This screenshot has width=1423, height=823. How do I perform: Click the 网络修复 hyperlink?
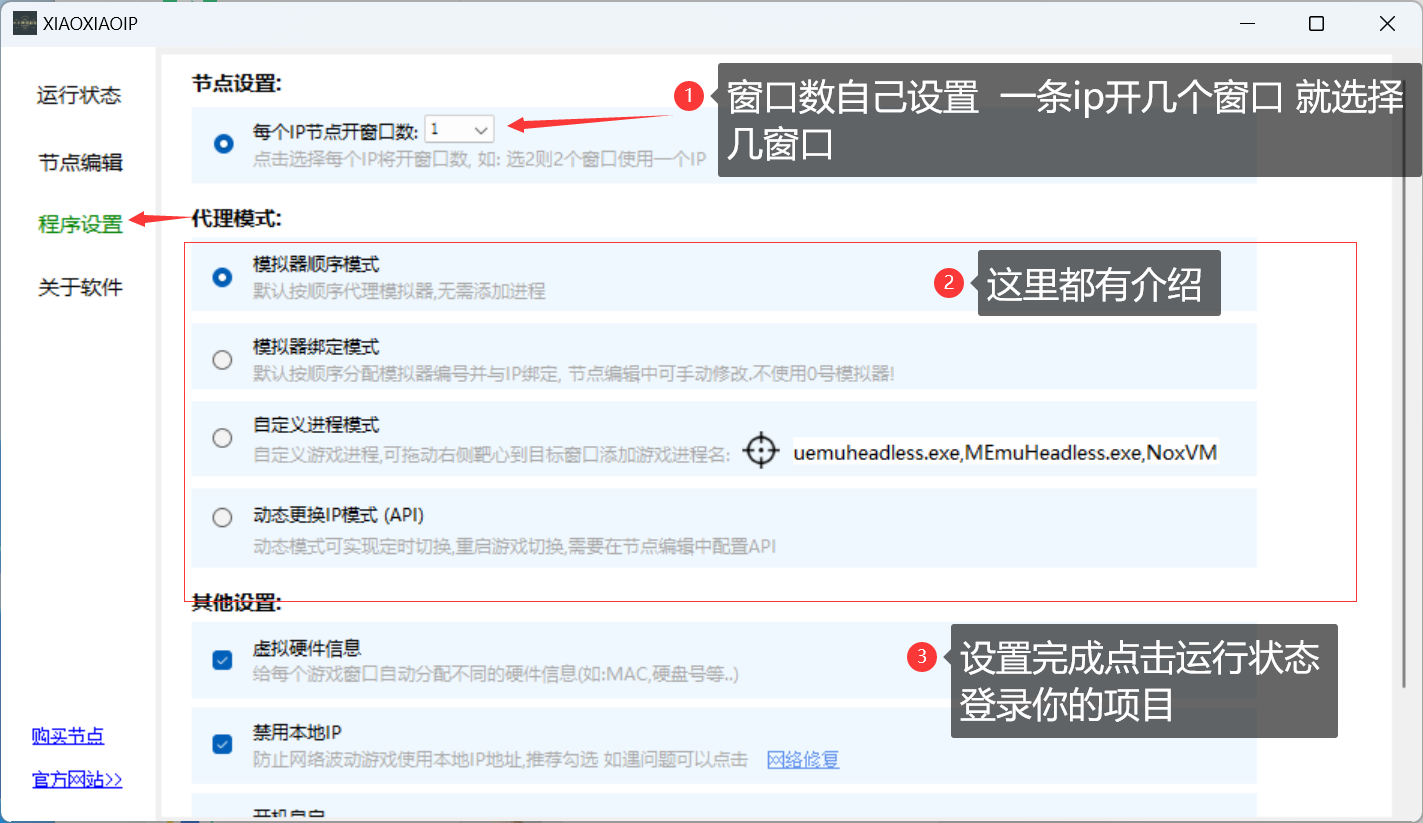(x=803, y=760)
